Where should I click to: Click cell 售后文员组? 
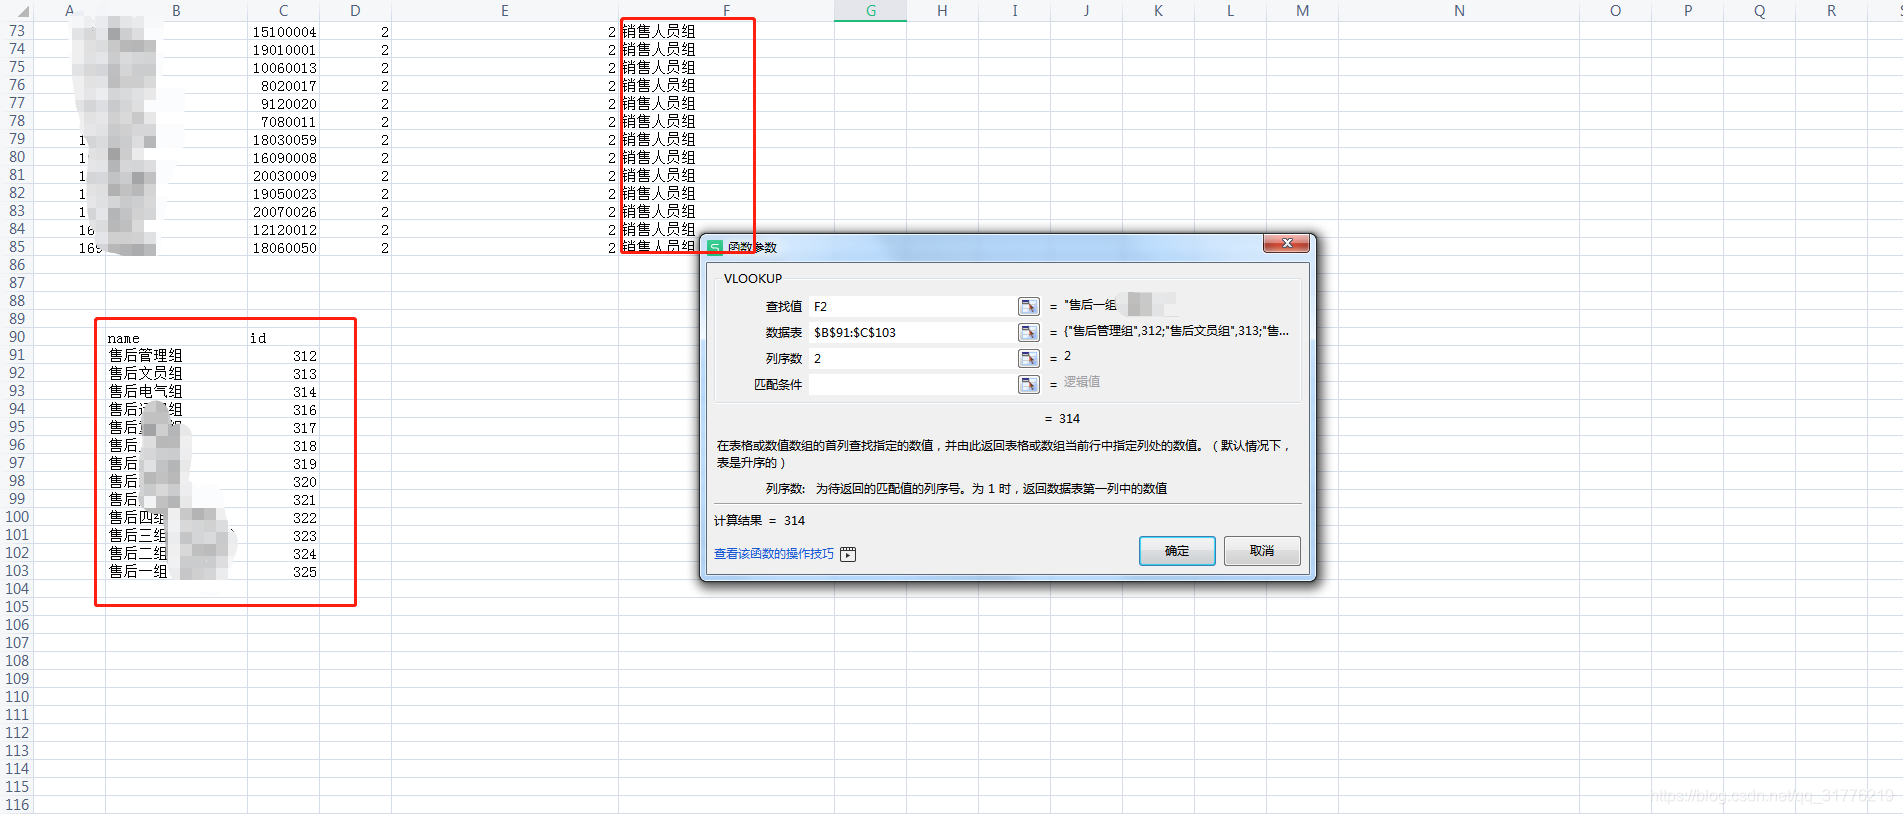coord(176,374)
